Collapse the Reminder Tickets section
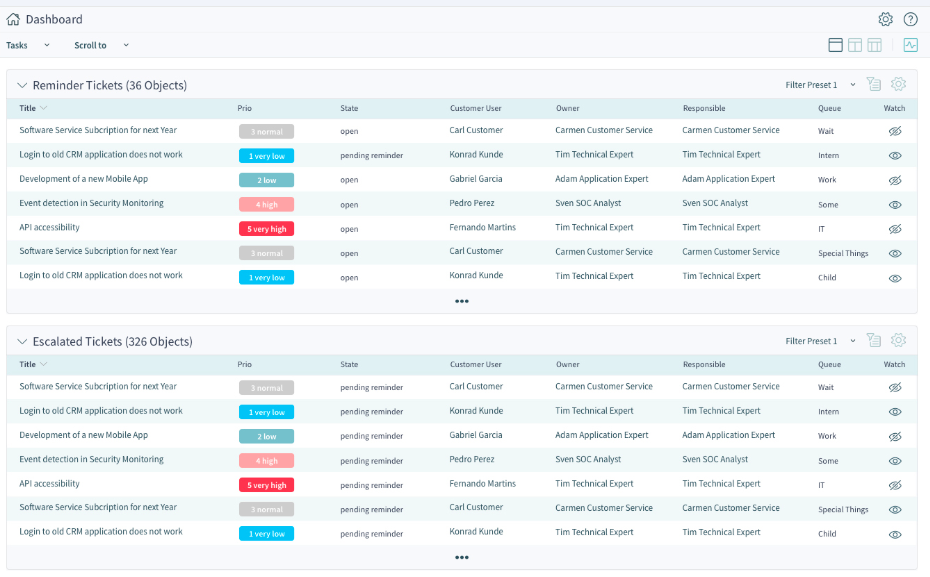Image resolution: width=930 pixels, height=577 pixels. point(22,86)
